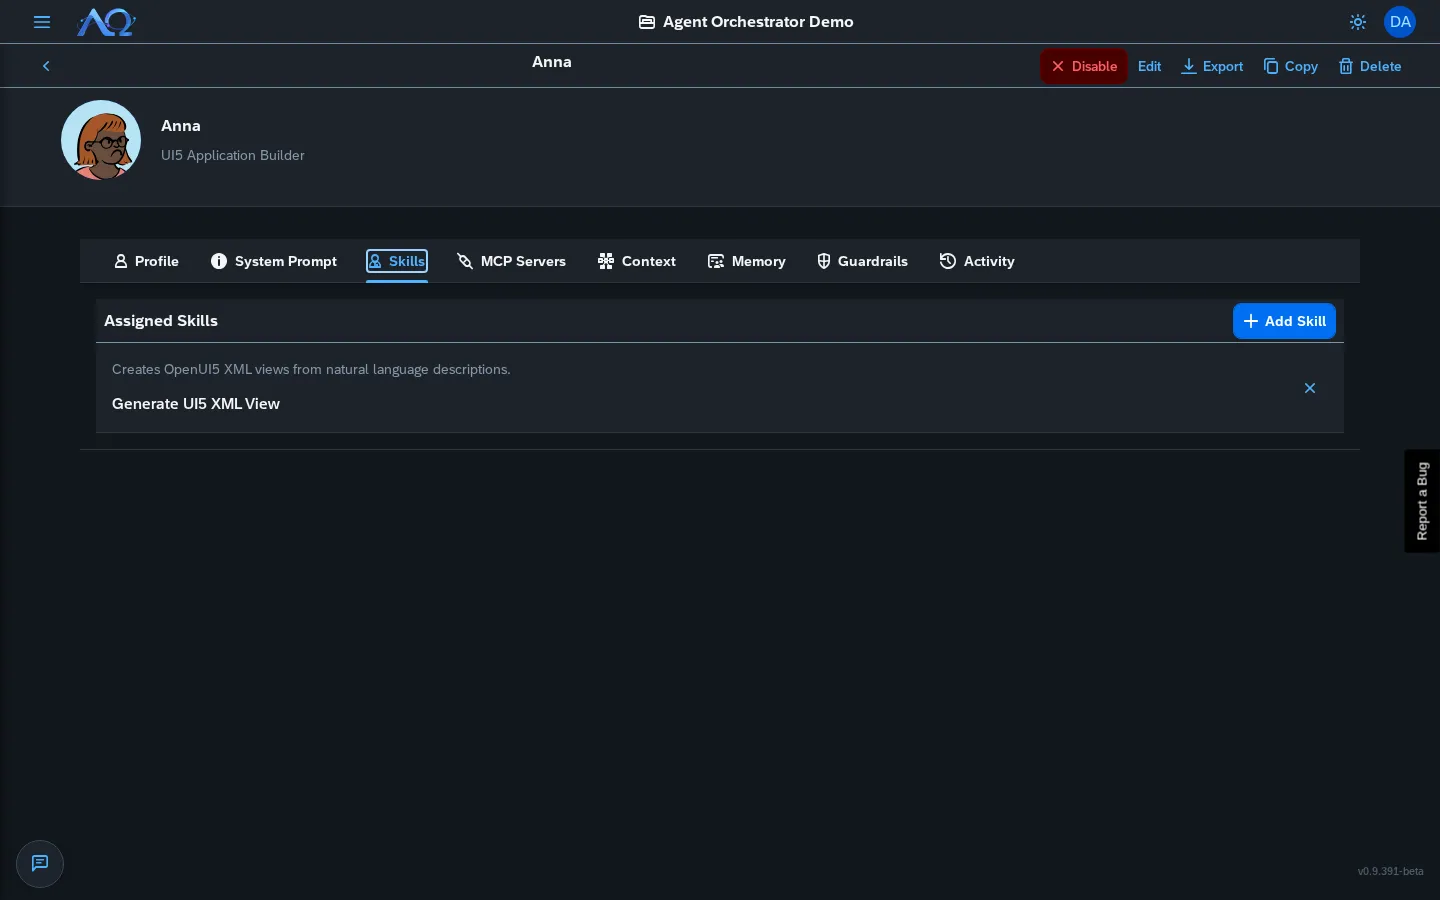
Task: Click the UI5 Application Builder subtitle
Action: click(x=233, y=155)
